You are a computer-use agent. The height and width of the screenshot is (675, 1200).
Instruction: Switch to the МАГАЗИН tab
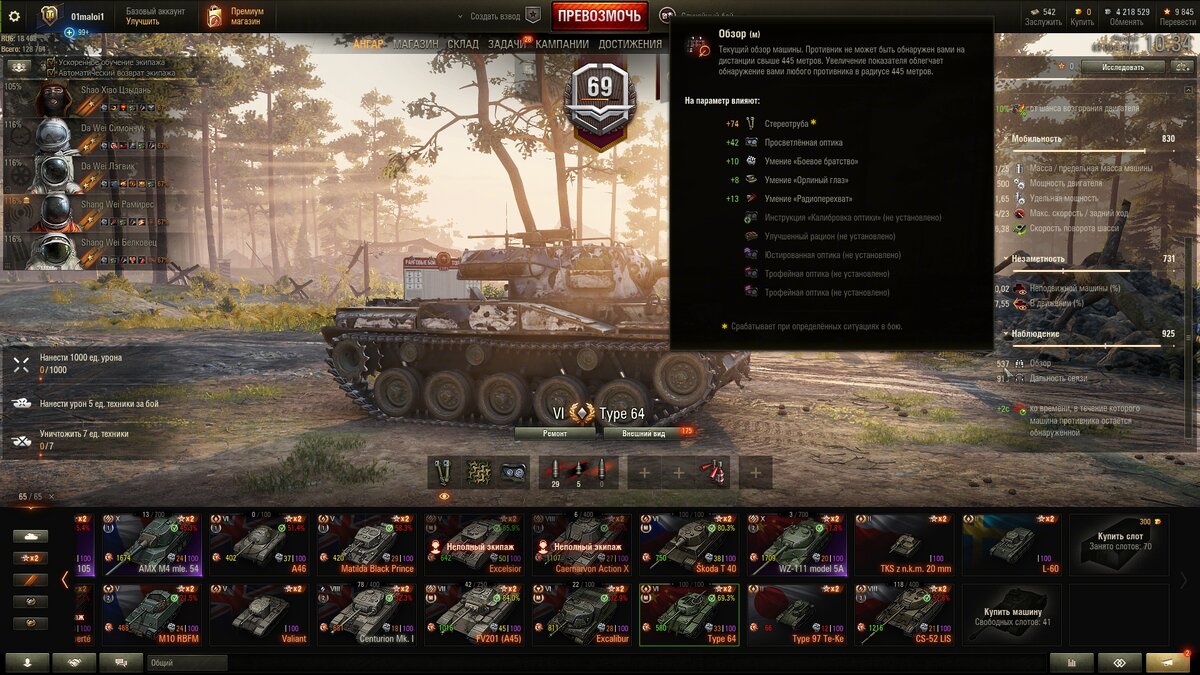click(415, 44)
